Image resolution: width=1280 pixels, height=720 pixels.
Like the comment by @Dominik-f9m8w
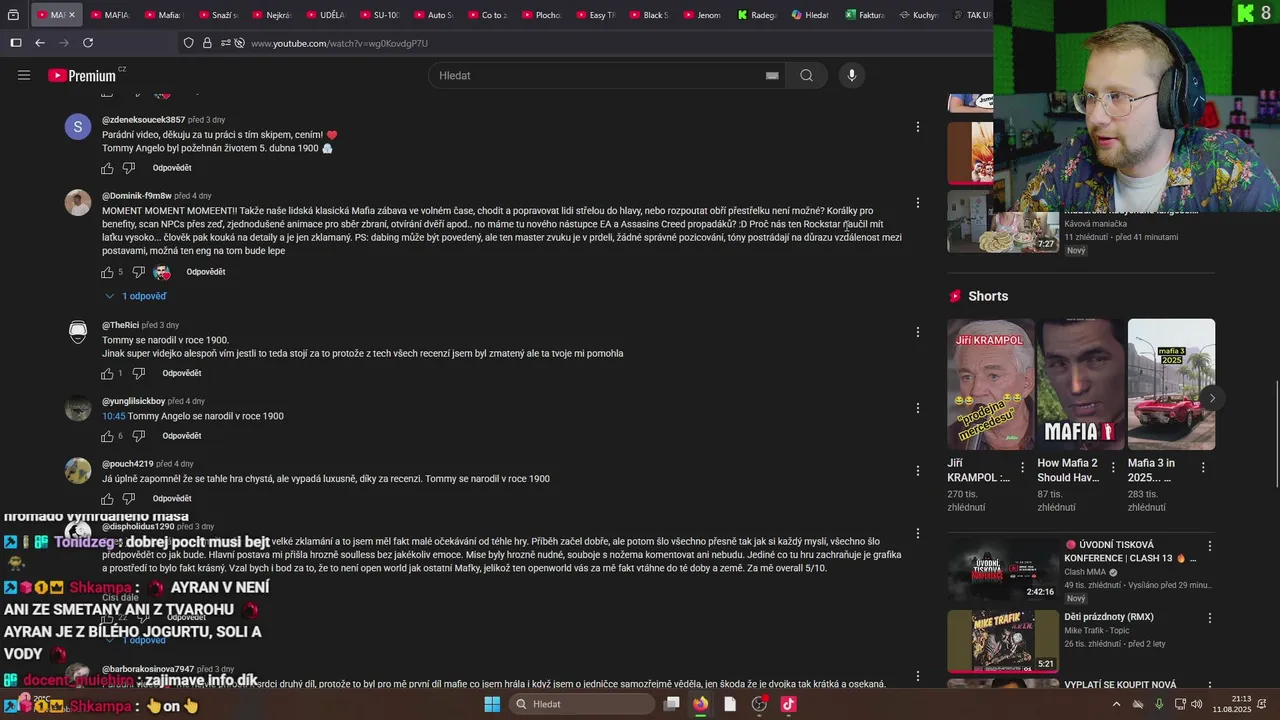pos(107,272)
